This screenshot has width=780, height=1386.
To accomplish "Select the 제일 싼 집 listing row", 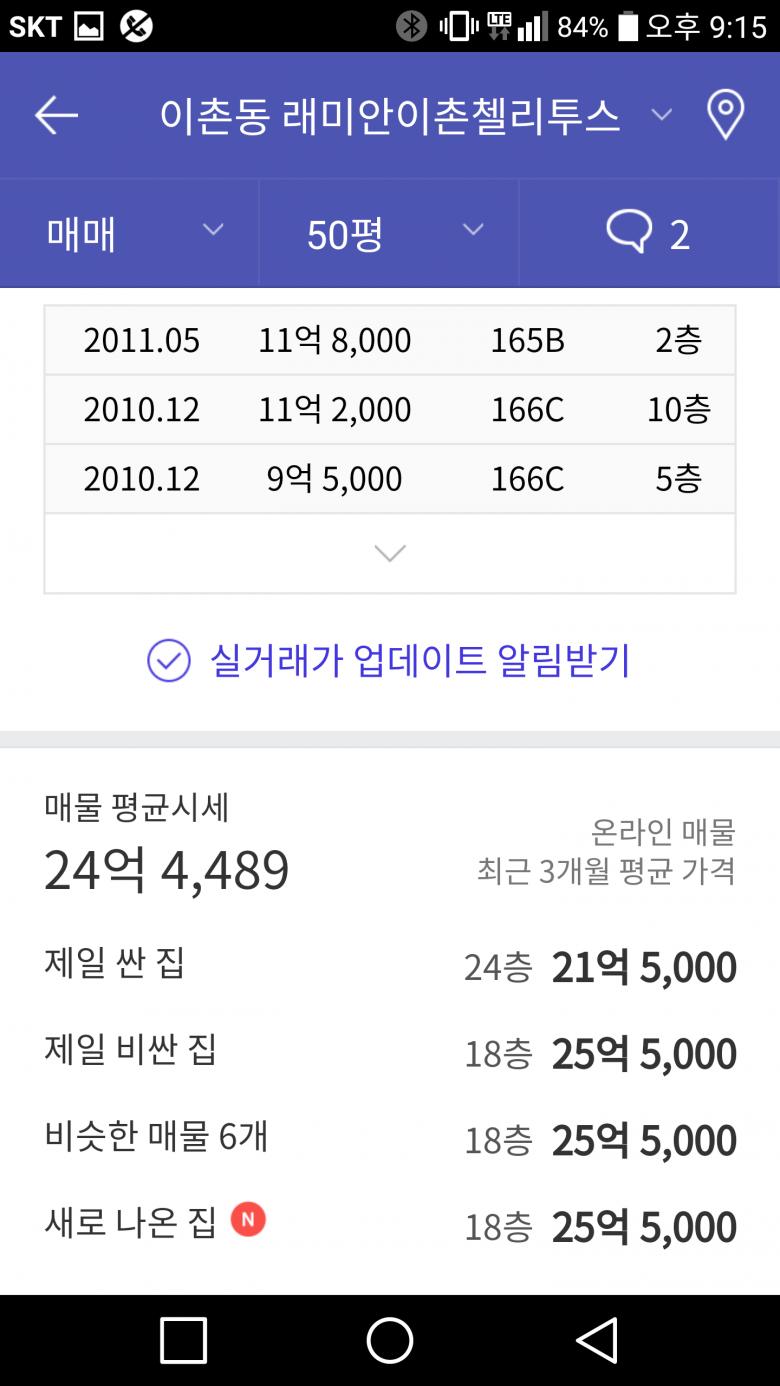I will (390, 967).
